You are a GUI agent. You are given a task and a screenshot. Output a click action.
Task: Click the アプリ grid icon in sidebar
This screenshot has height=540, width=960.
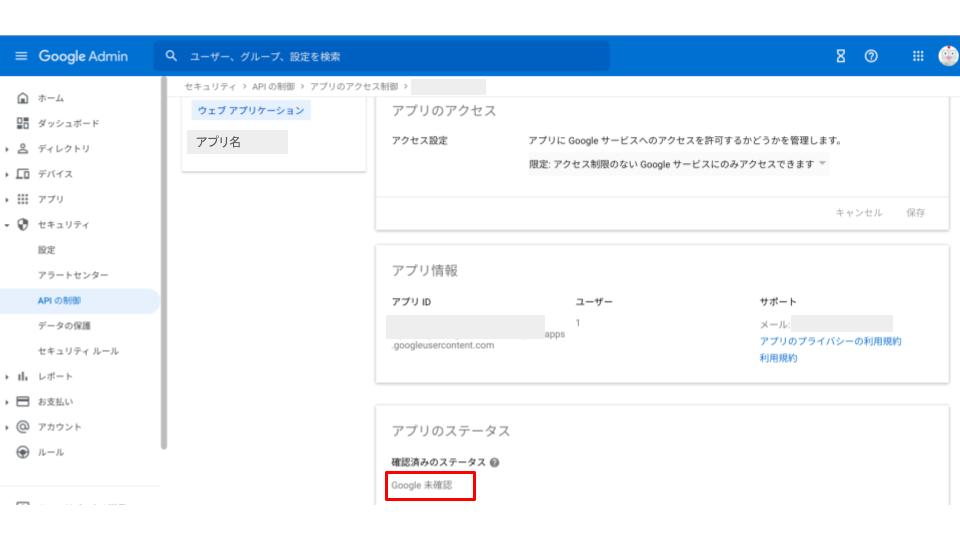coord(23,199)
